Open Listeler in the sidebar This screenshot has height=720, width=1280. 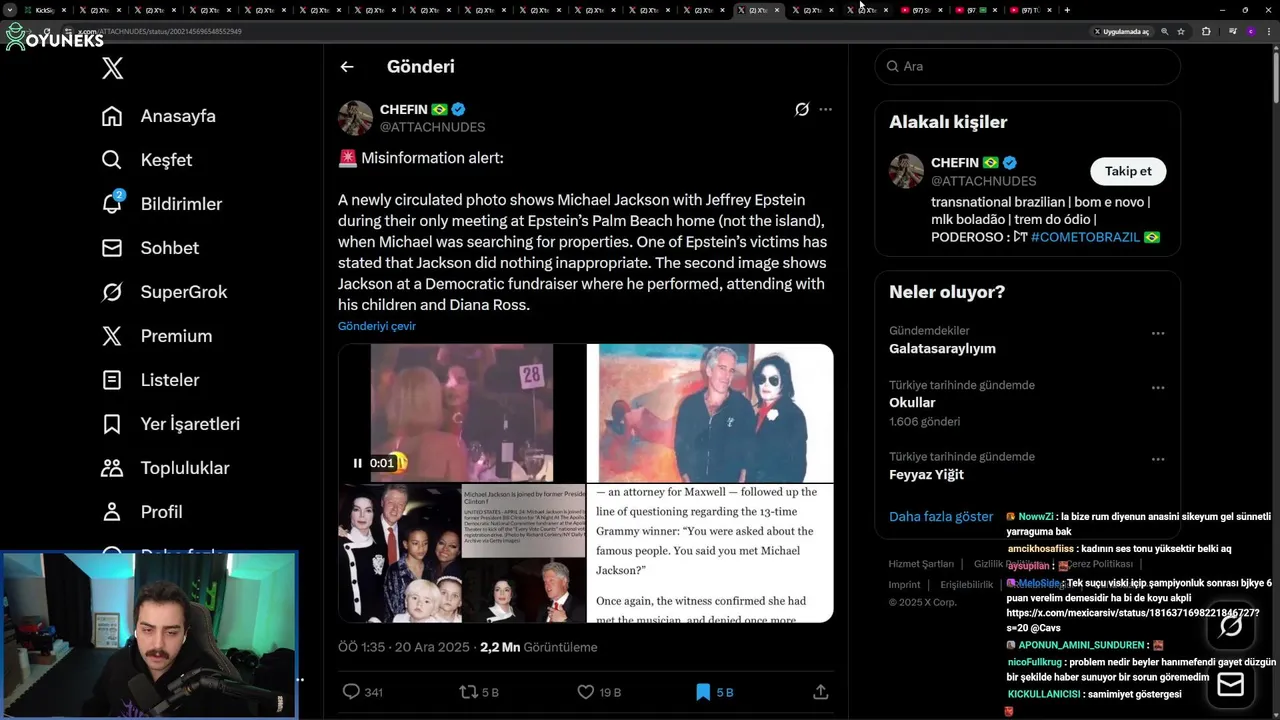pos(151,380)
